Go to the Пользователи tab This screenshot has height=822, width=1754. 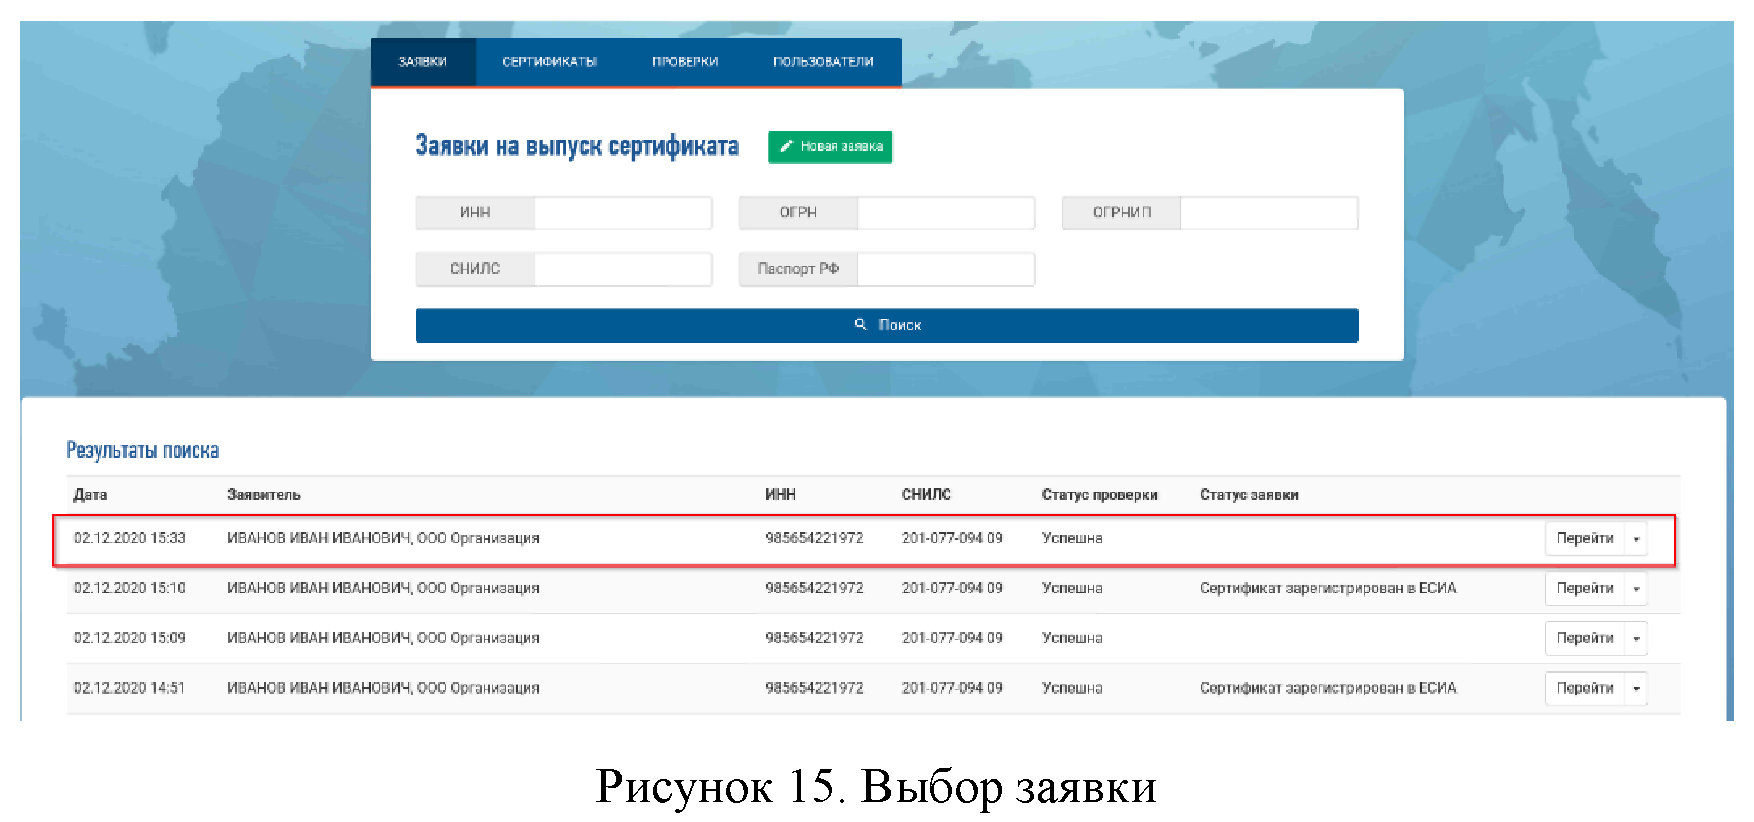(x=823, y=62)
